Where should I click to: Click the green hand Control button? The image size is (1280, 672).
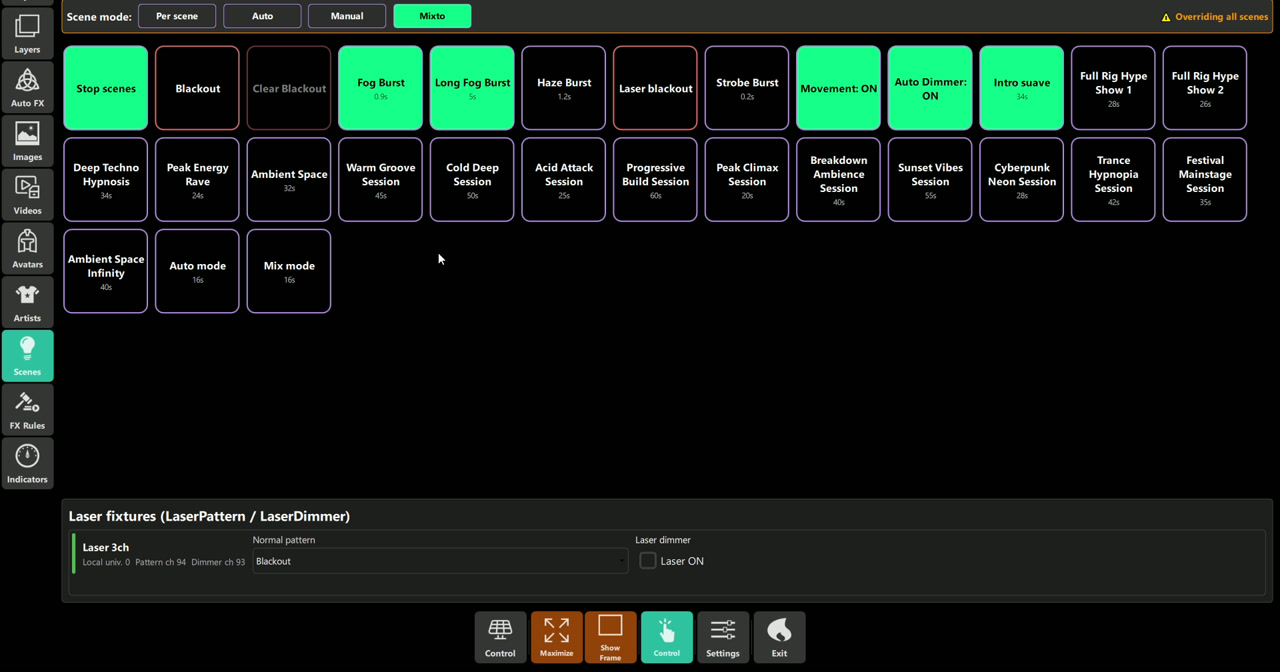[x=666, y=637]
